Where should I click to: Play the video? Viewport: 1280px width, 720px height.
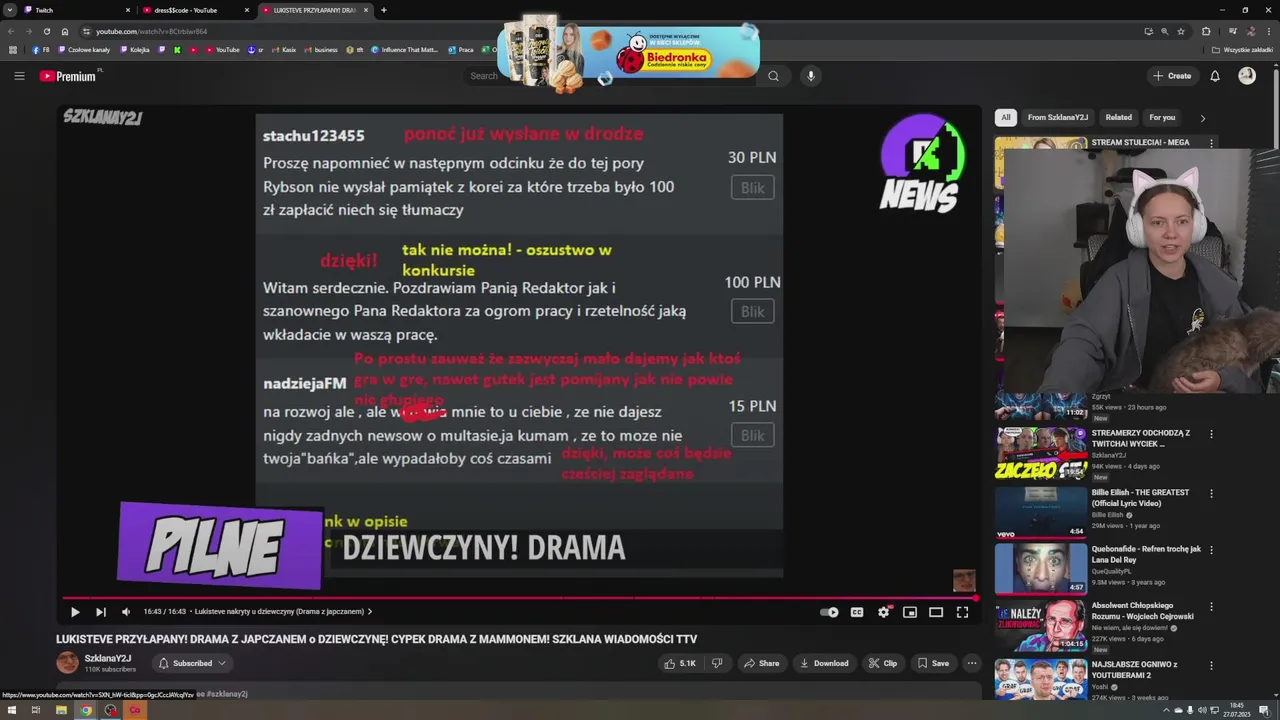(75, 612)
